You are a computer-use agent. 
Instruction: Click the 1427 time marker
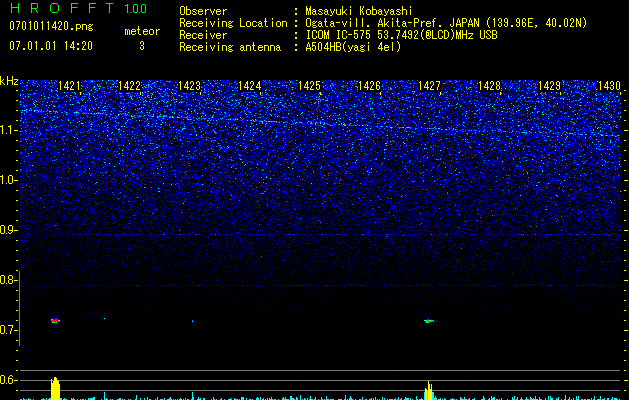430,86
